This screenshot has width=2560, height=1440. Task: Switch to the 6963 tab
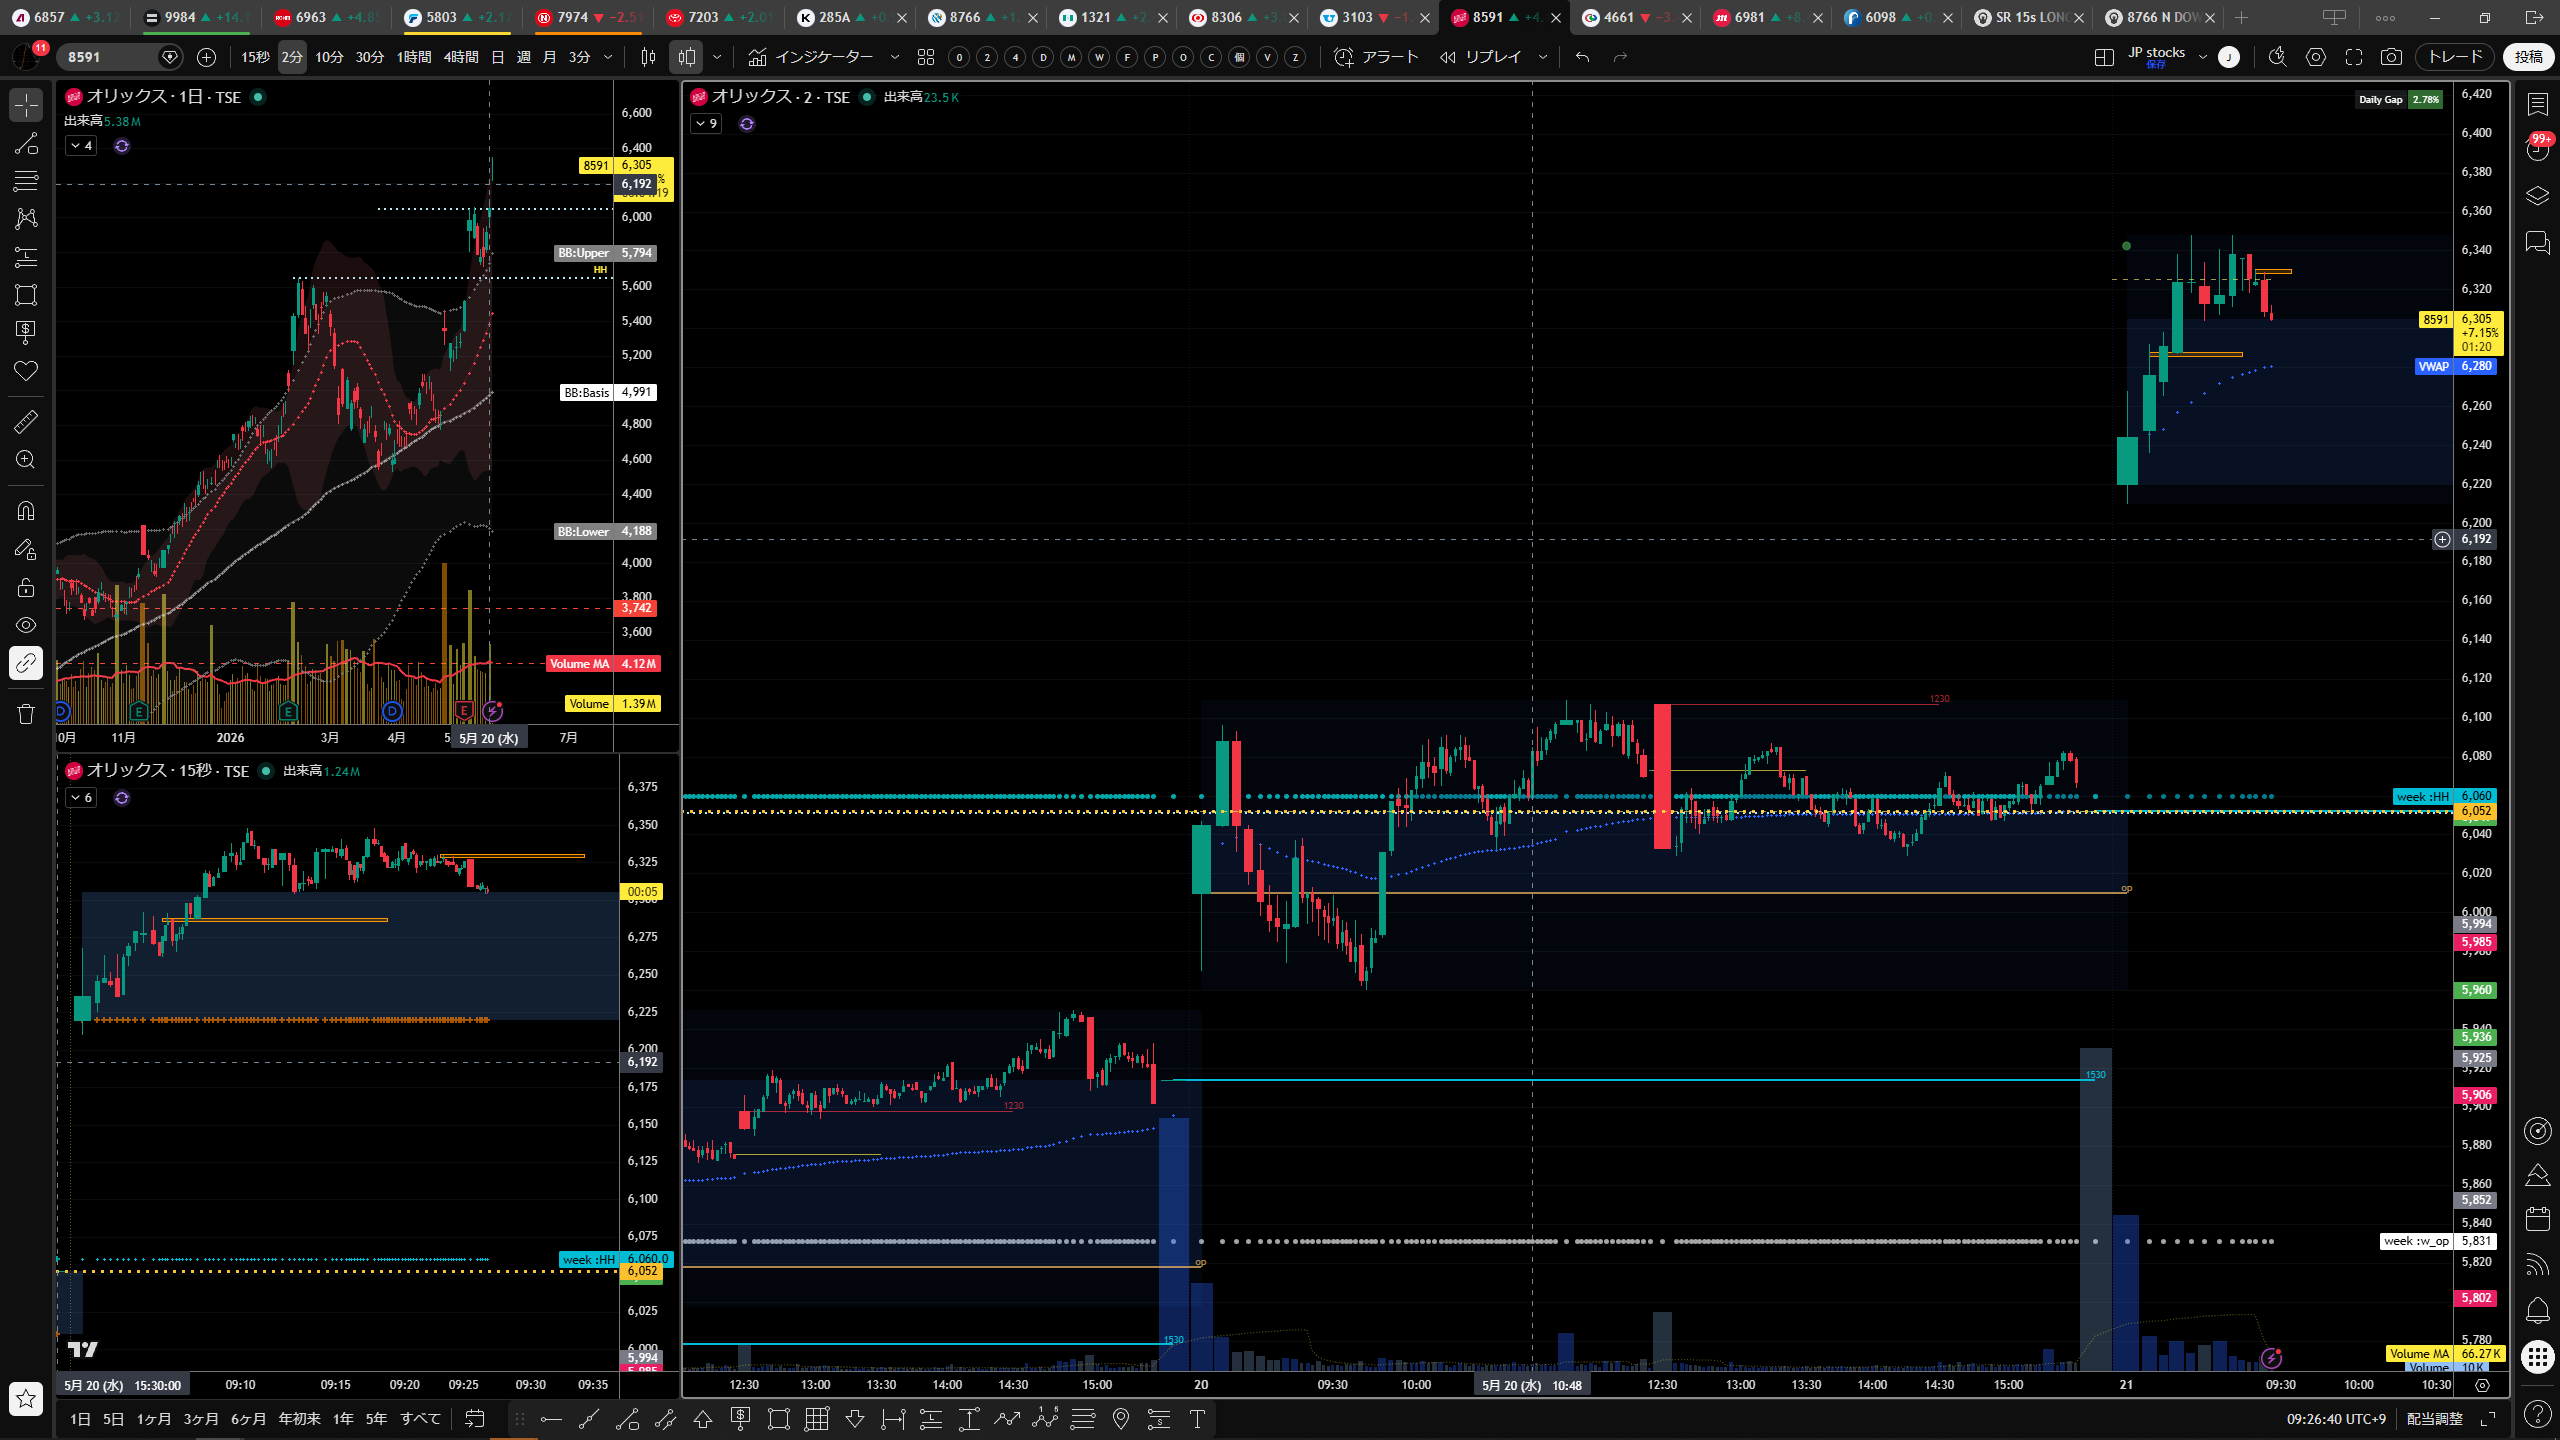point(326,17)
